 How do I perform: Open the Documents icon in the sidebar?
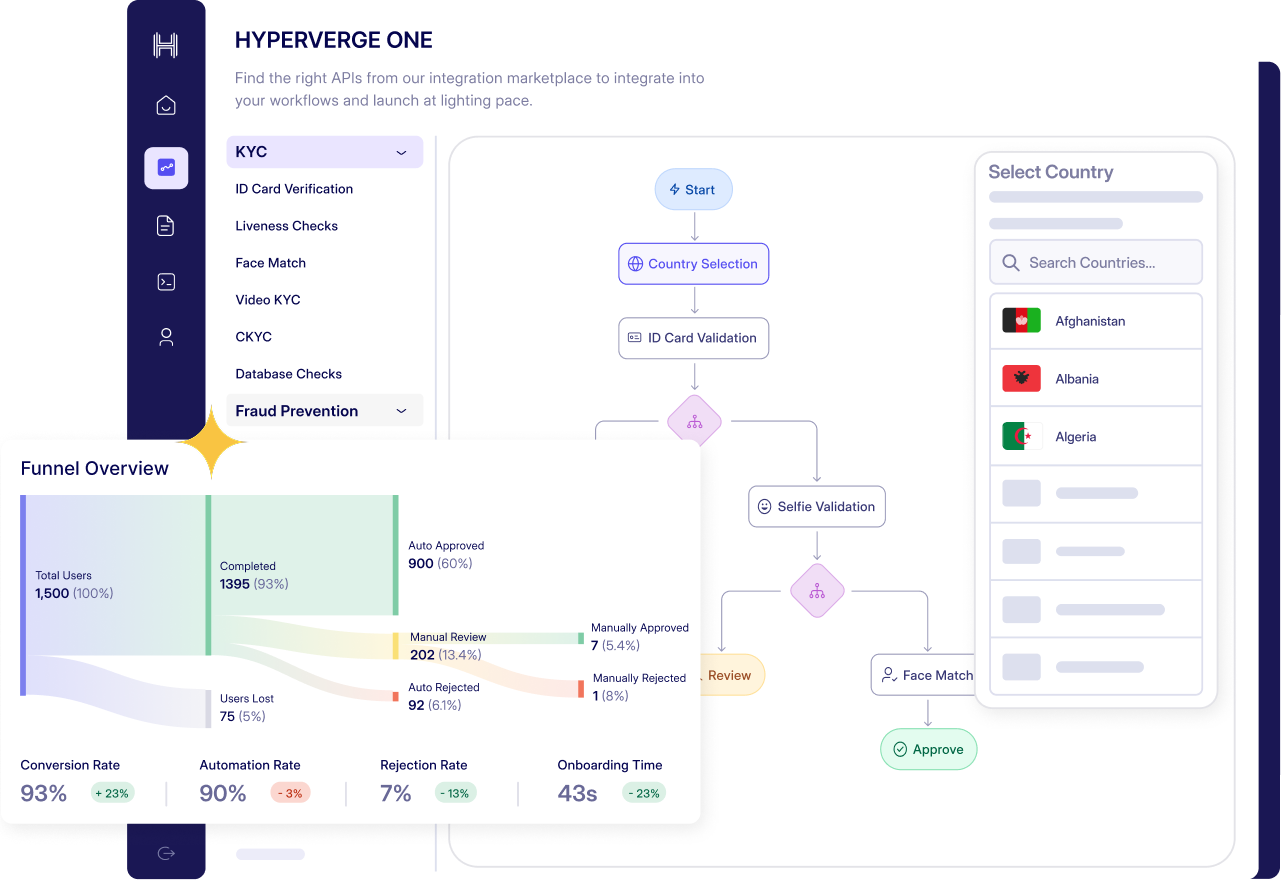pyautogui.click(x=166, y=225)
